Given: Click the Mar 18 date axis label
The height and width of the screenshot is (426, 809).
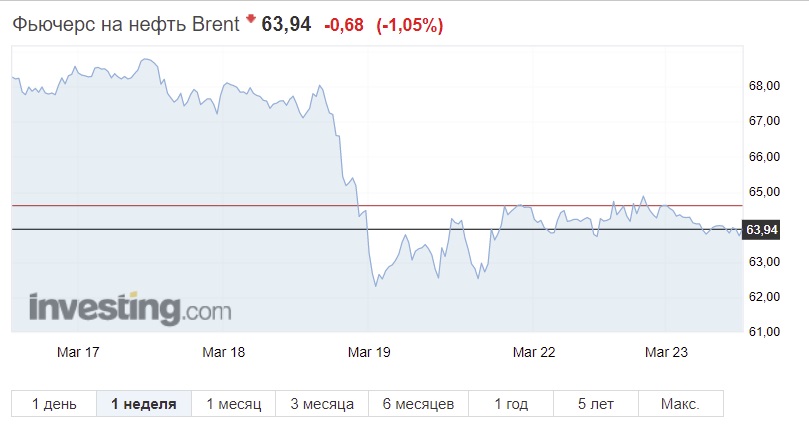Looking at the screenshot, I should 223,352.
